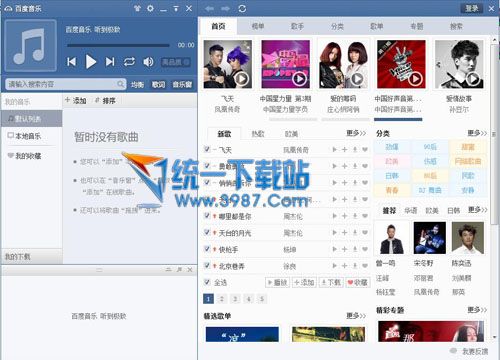Open the skin (shirt) icon in title bar
500x360 pixels.
pyautogui.click(x=137, y=8)
